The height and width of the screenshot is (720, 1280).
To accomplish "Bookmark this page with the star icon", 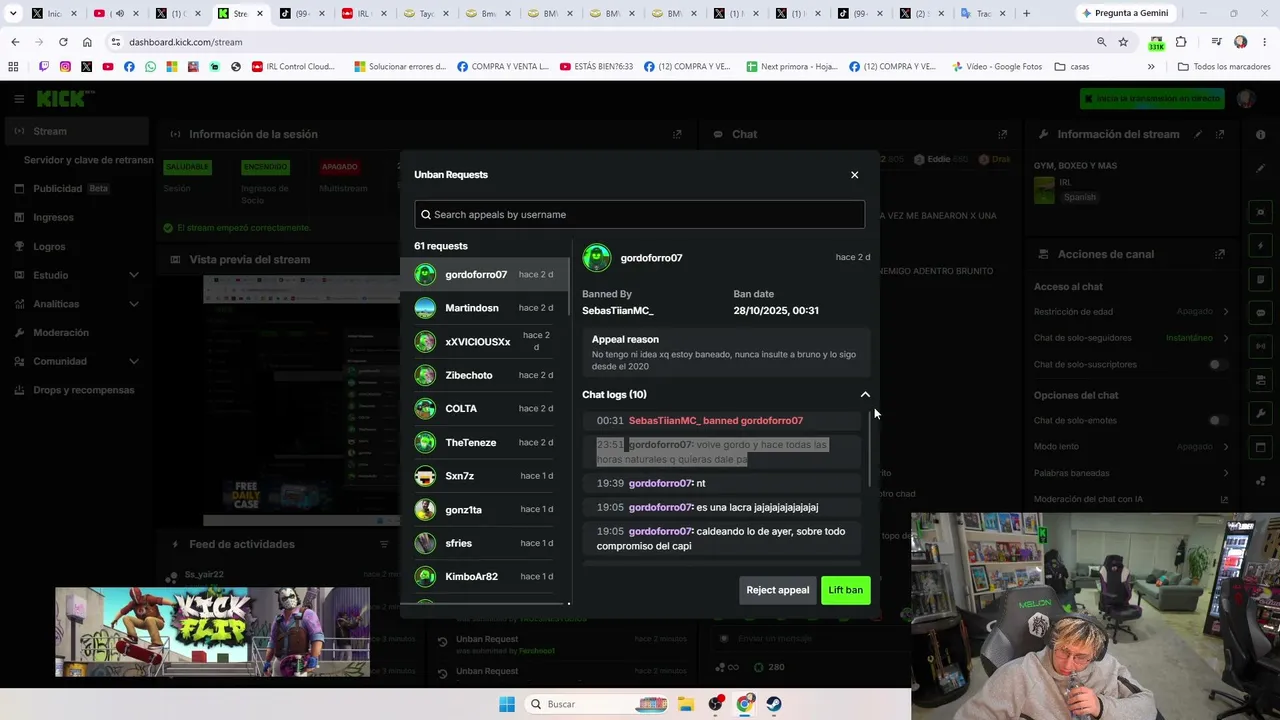I will [x=1123, y=42].
